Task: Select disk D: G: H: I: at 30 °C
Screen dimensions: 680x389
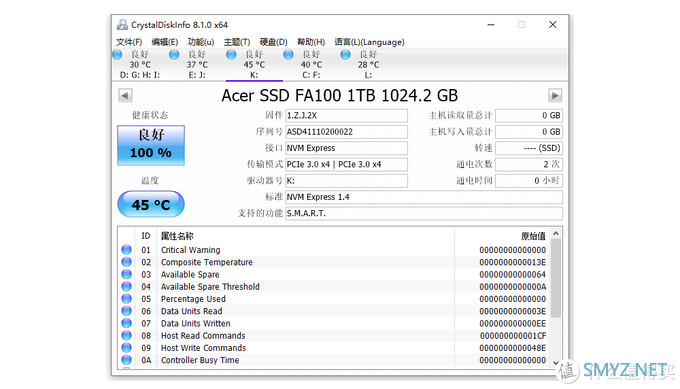Action: [x=140, y=65]
